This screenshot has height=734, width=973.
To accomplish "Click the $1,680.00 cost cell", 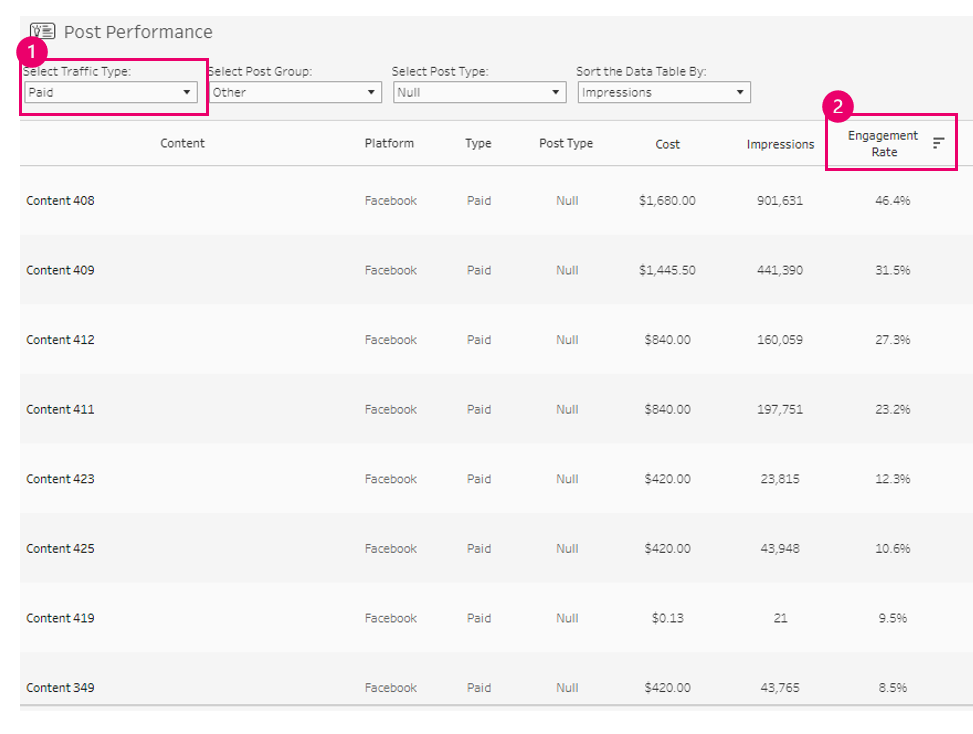I will click(667, 201).
